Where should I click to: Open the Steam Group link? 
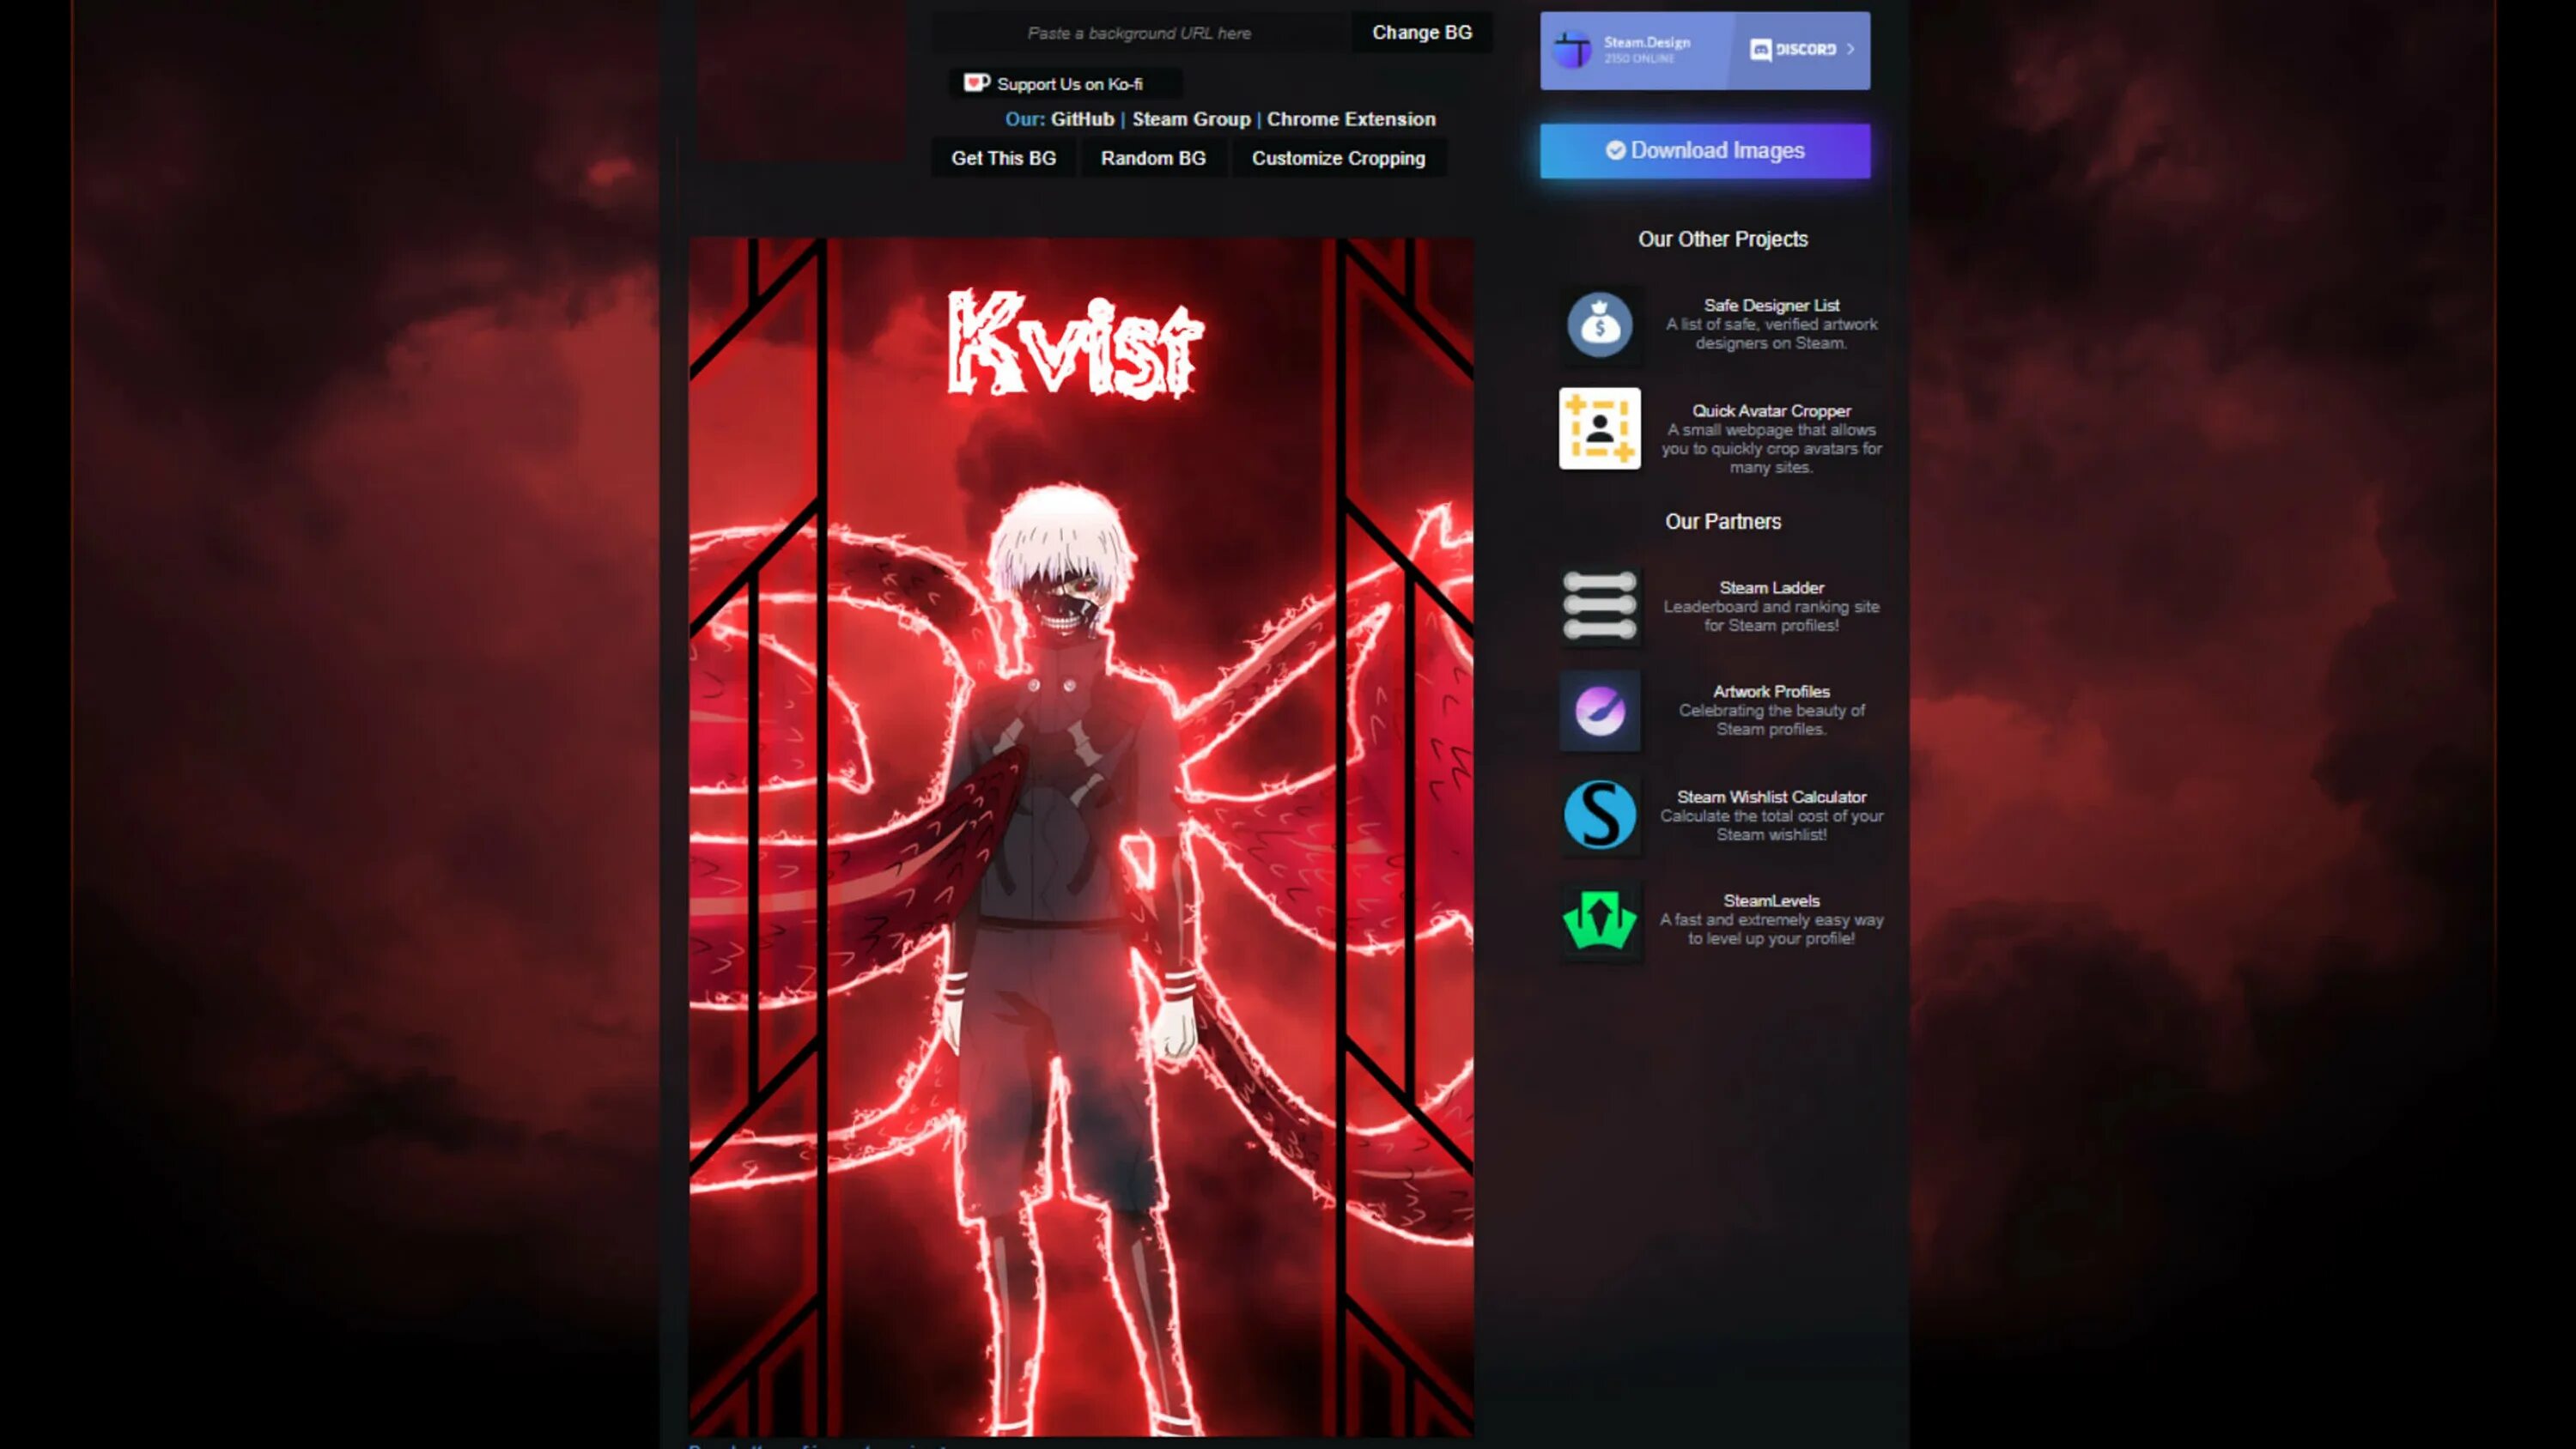coord(1191,119)
